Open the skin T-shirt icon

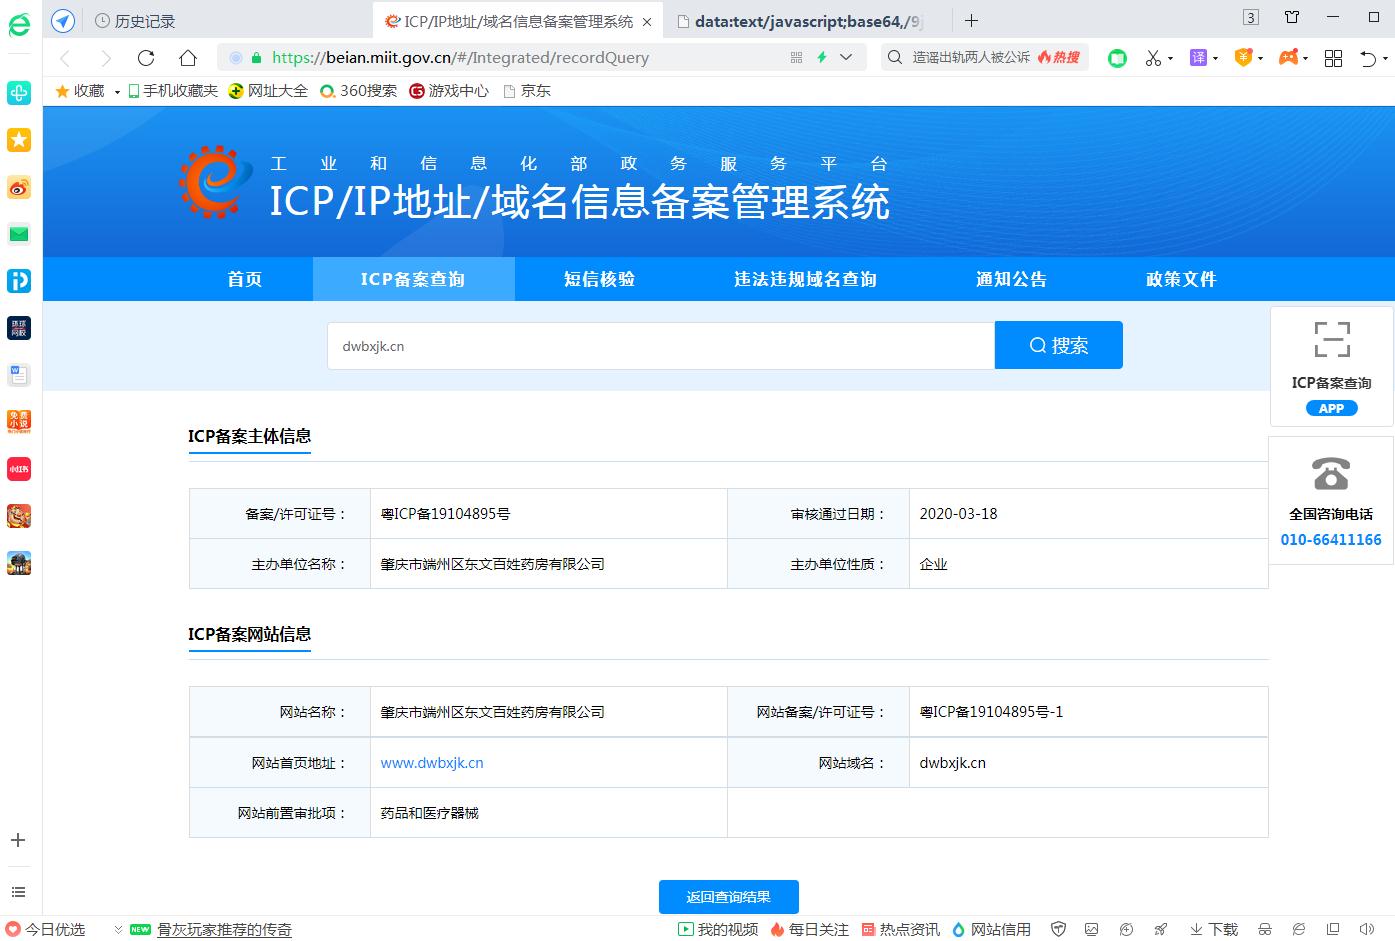click(x=1292, y=18)
